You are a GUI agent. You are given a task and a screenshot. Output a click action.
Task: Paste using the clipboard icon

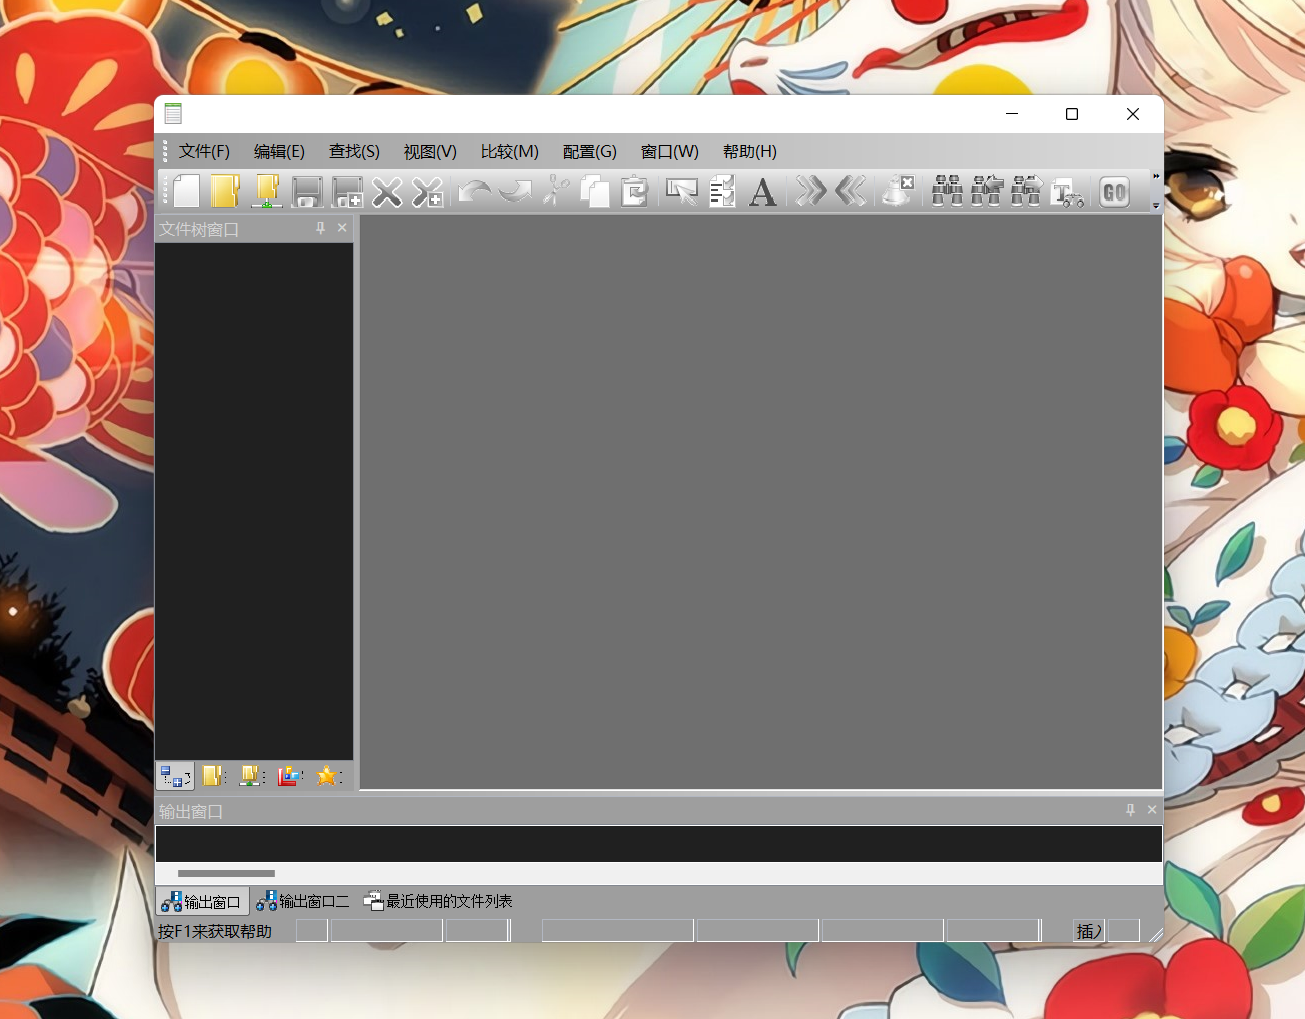click(x=635, y=191)
